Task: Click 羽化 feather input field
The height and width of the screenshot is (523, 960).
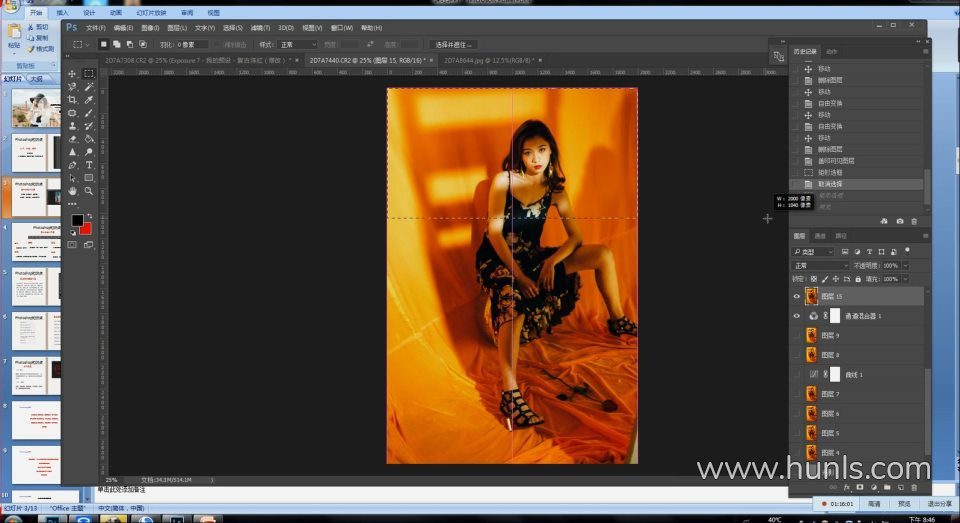Action: point(192,45)
